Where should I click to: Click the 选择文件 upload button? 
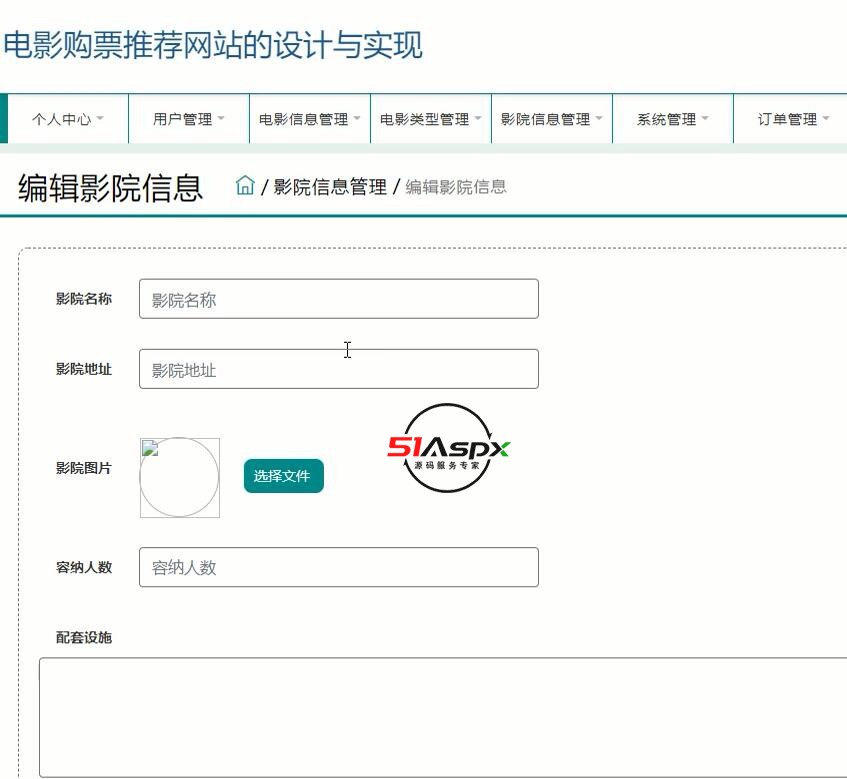pyautogui.click(x=284, y=476)
